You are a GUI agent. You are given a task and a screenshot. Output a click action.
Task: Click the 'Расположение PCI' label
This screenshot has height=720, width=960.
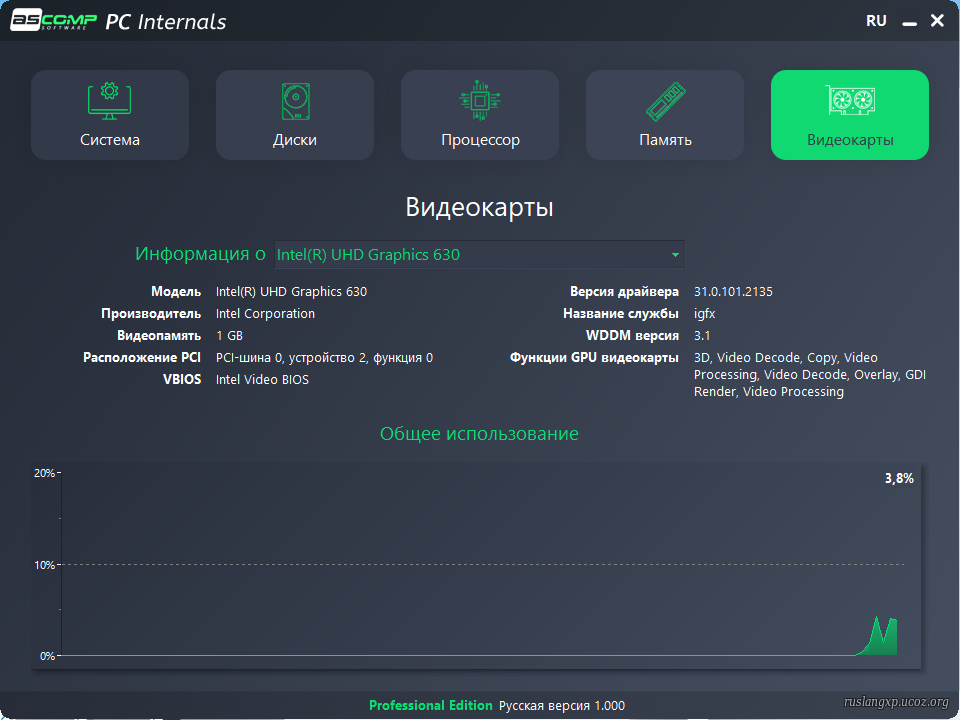(x=142, y=358)
